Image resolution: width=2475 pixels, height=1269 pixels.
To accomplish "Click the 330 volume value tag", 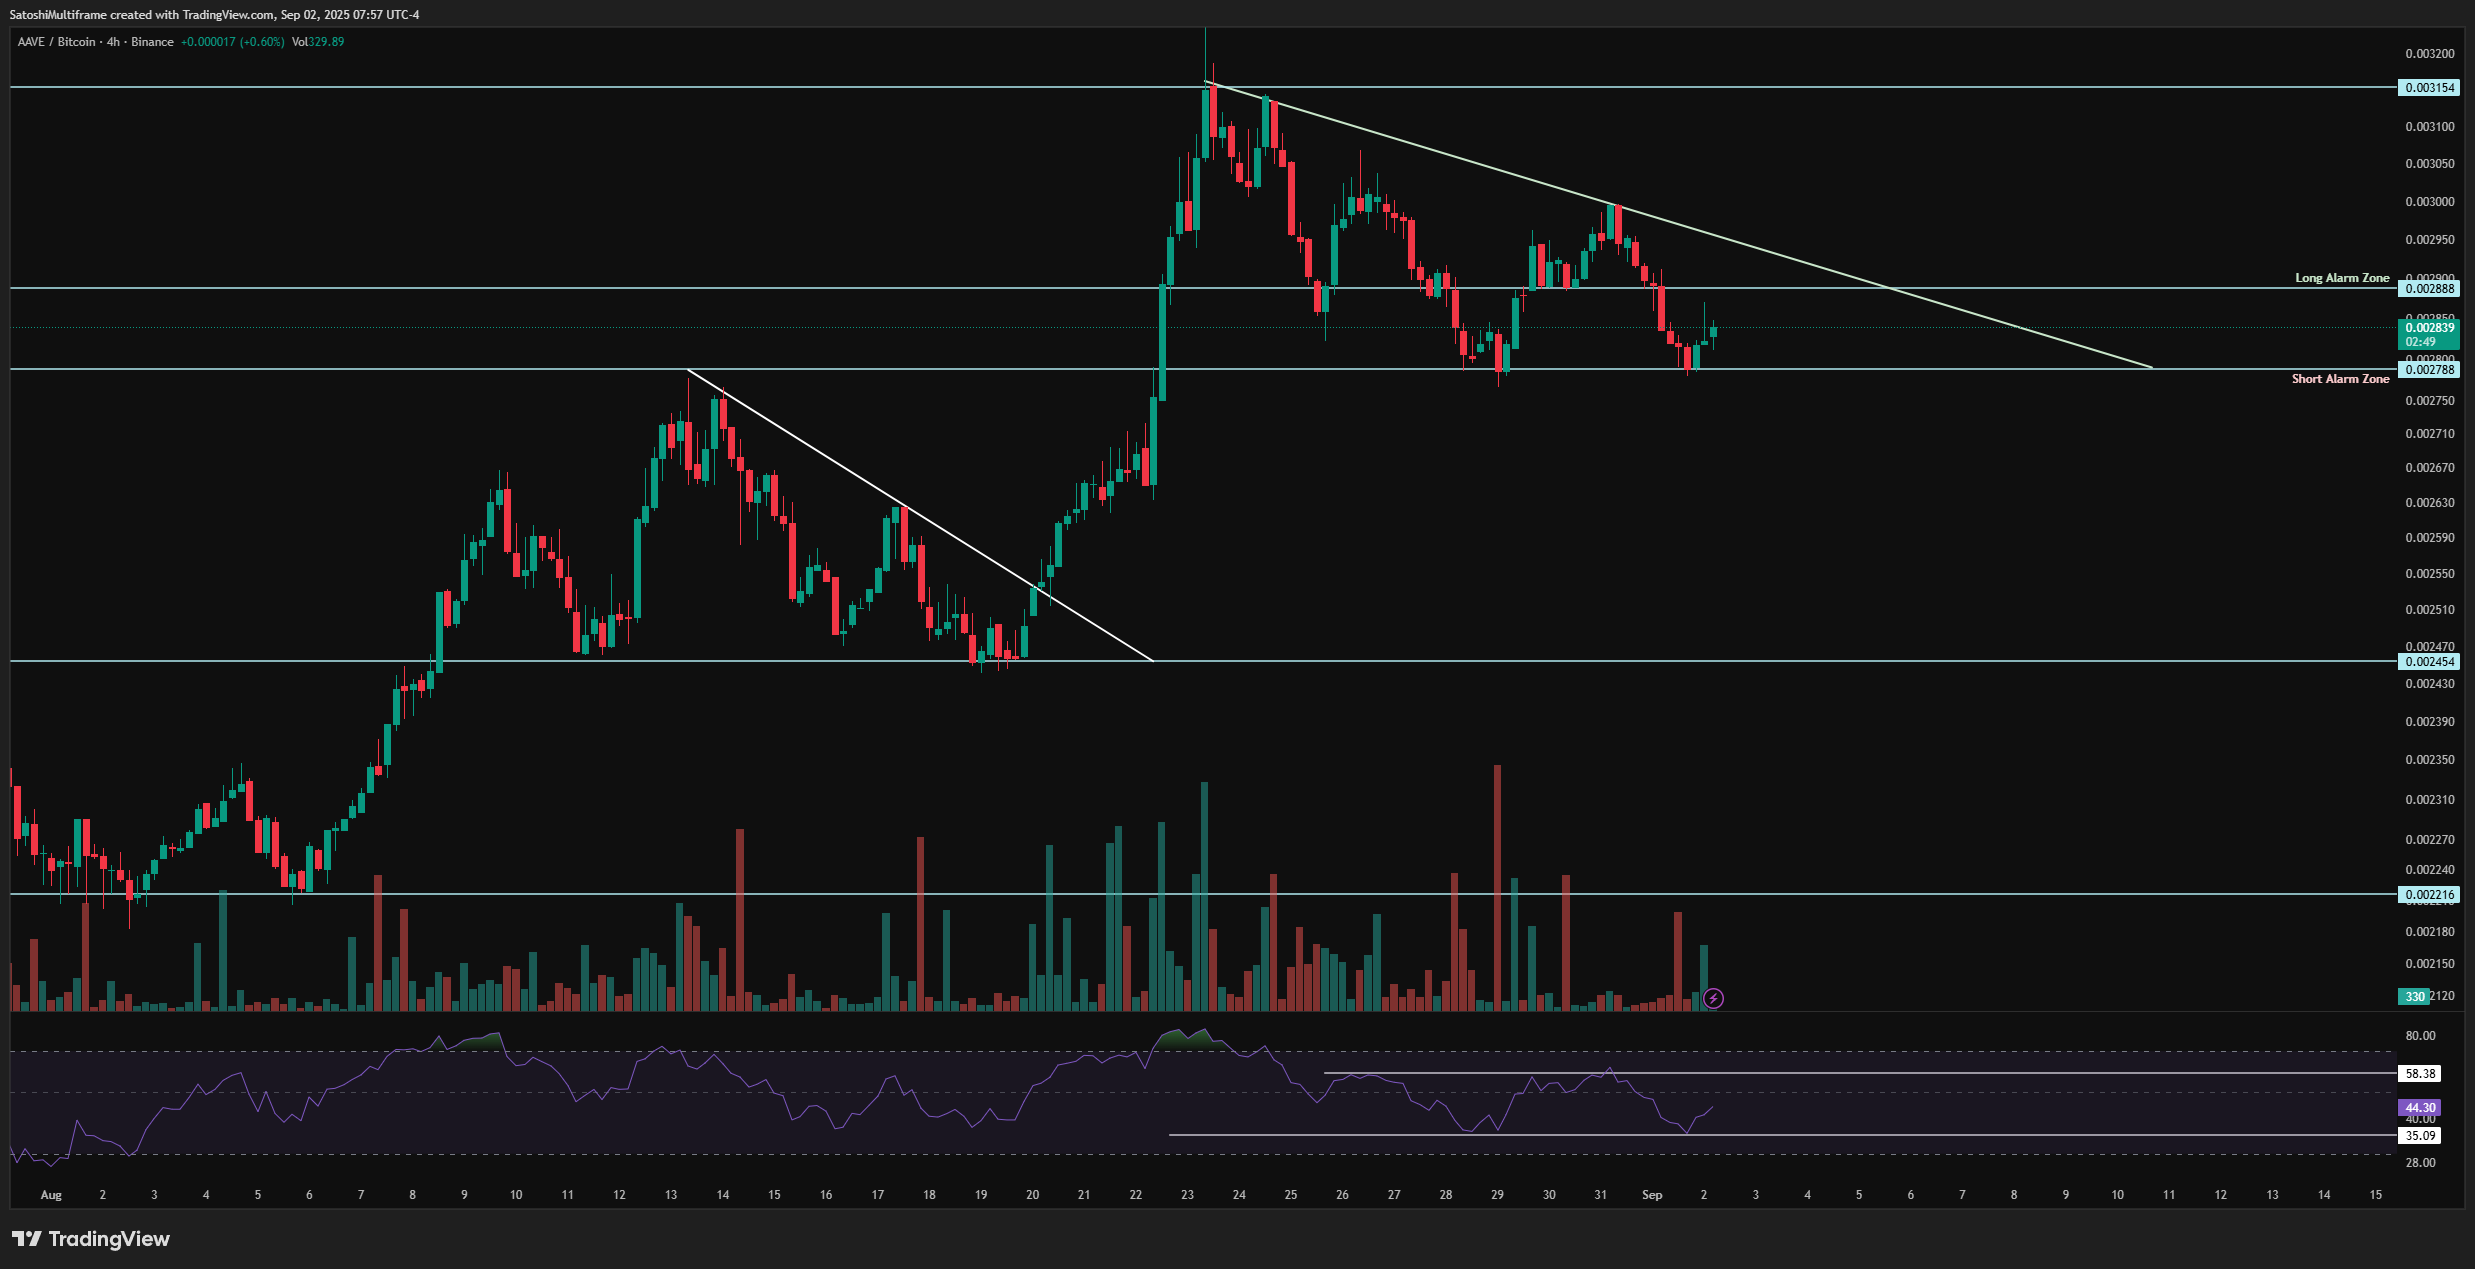I will point(2415,997).
